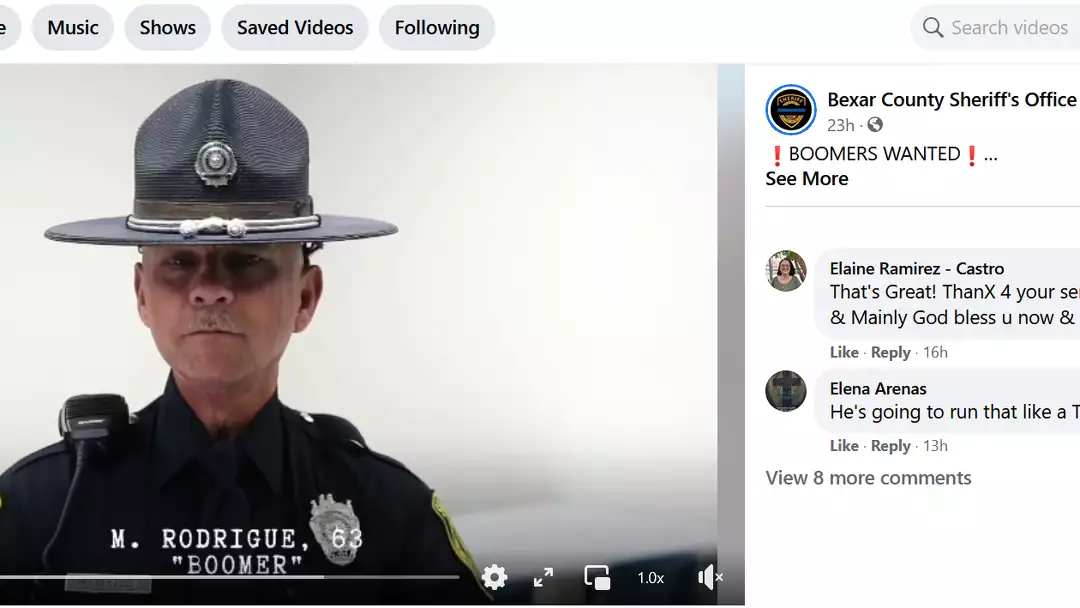Open the 1.0x playback speed menu
The height and width of the screenshot is (608, 1080).
pyautogui.click(x=651, y=577)
